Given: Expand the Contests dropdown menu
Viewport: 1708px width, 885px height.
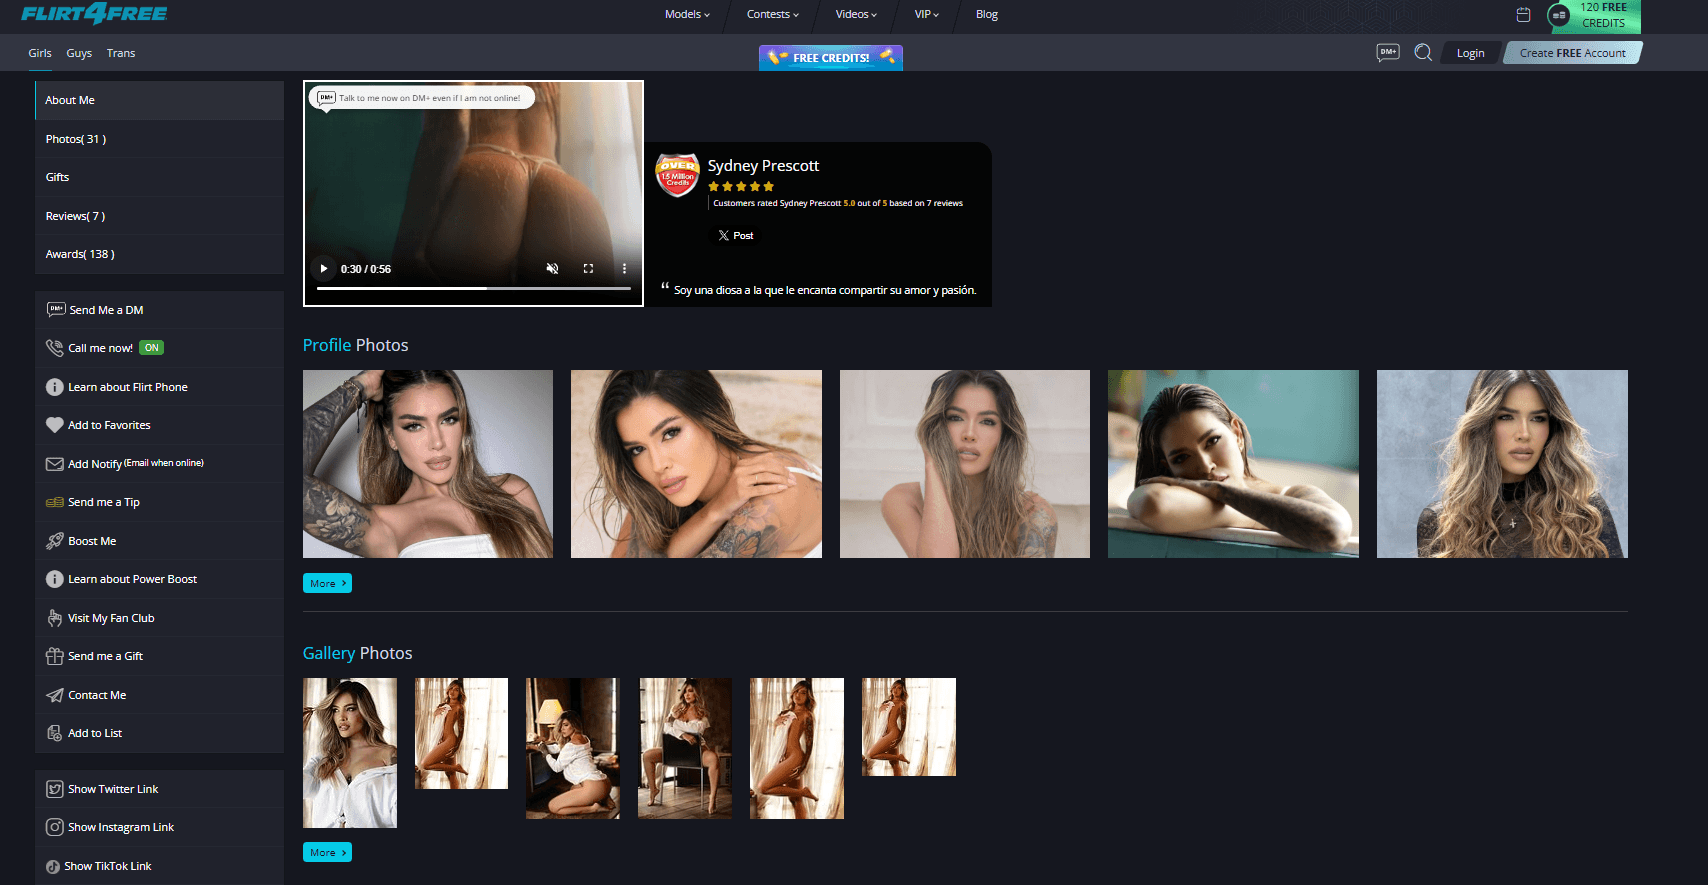Looking at the screenshot, I should 773,14.
